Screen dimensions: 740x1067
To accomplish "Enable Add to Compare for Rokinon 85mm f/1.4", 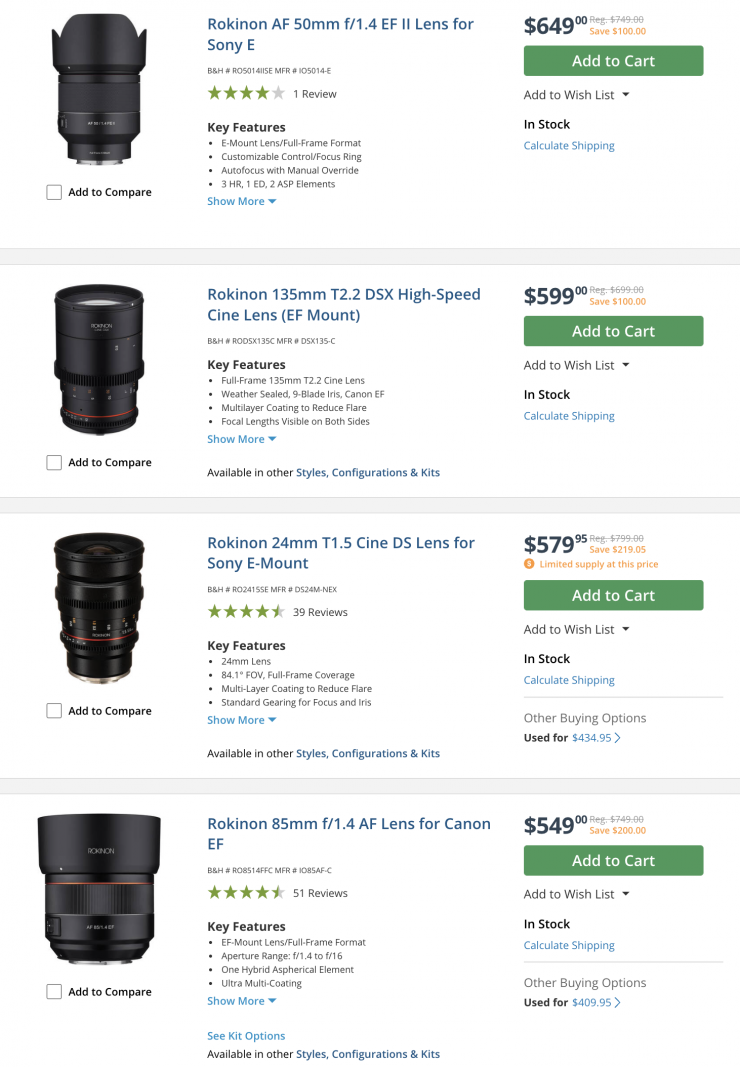I will coord(54,992).
